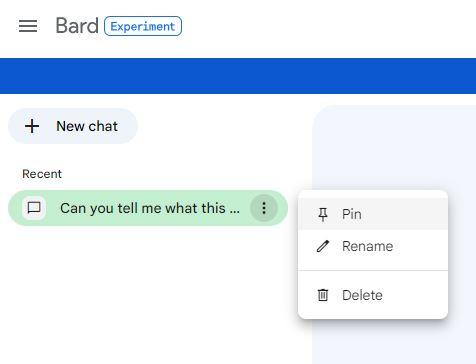
Task: Click the pushpin icon in the context menu
Action: click(x=323, y=214)
